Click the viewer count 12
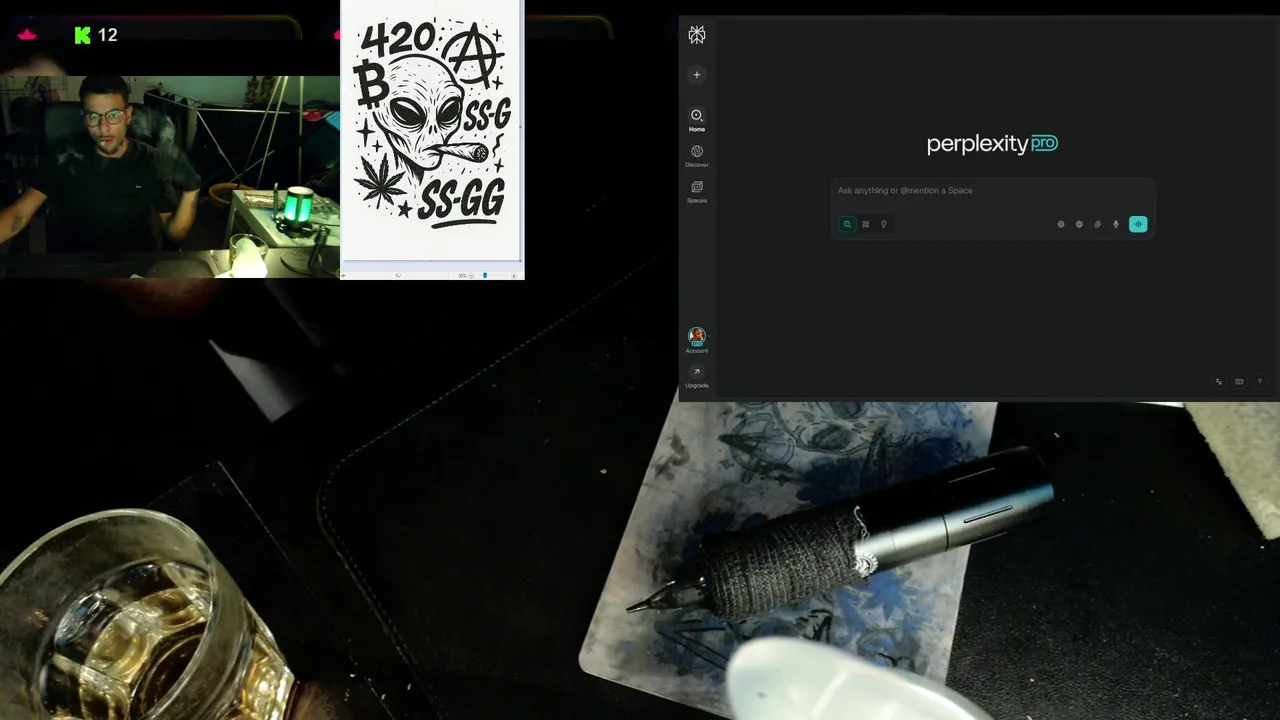The height and width of the screenshot is (720, 1280). pyautogui.click(x=108, y=35)
